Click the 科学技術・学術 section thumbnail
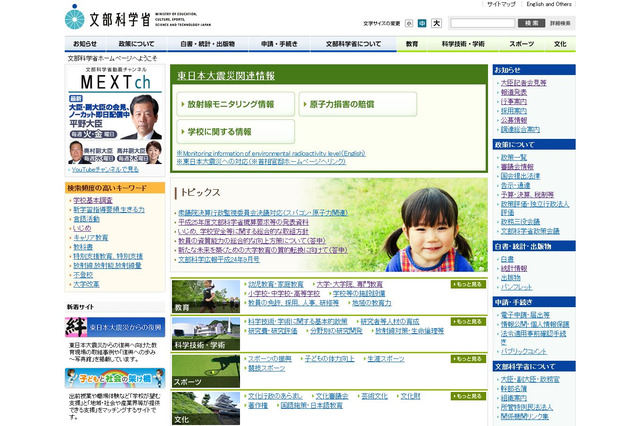640x426 pixels. tap(206, 334)
